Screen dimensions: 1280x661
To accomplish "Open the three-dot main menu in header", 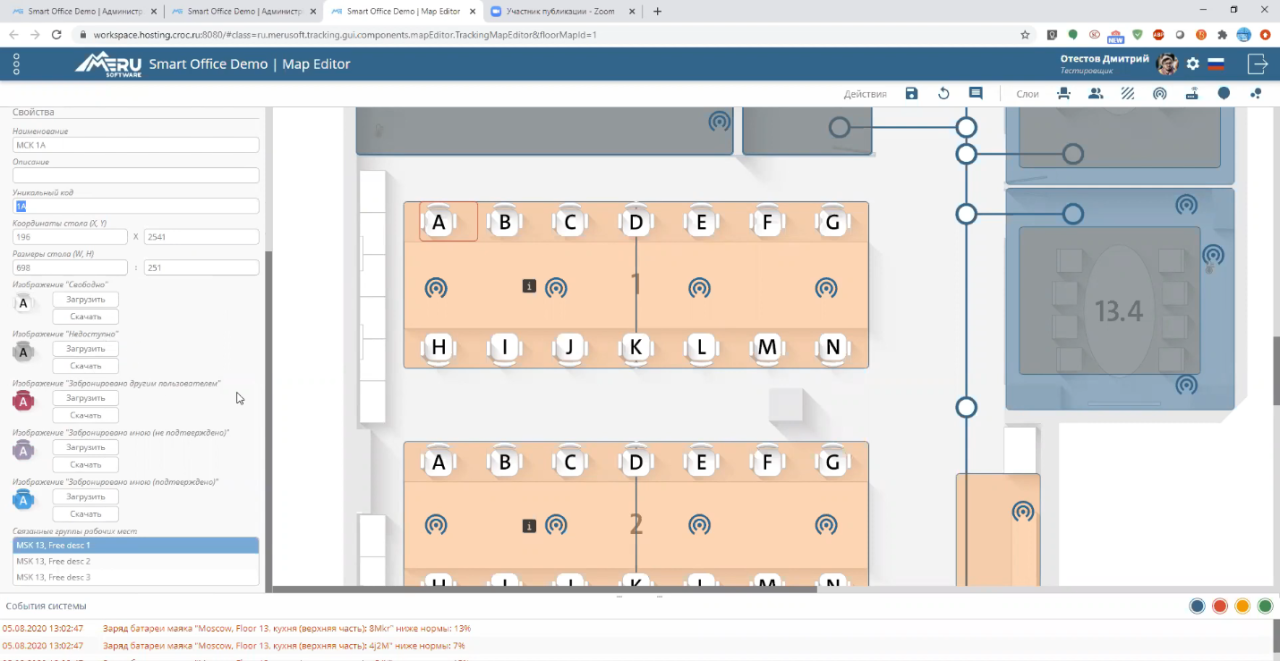I will coord(16,65).
